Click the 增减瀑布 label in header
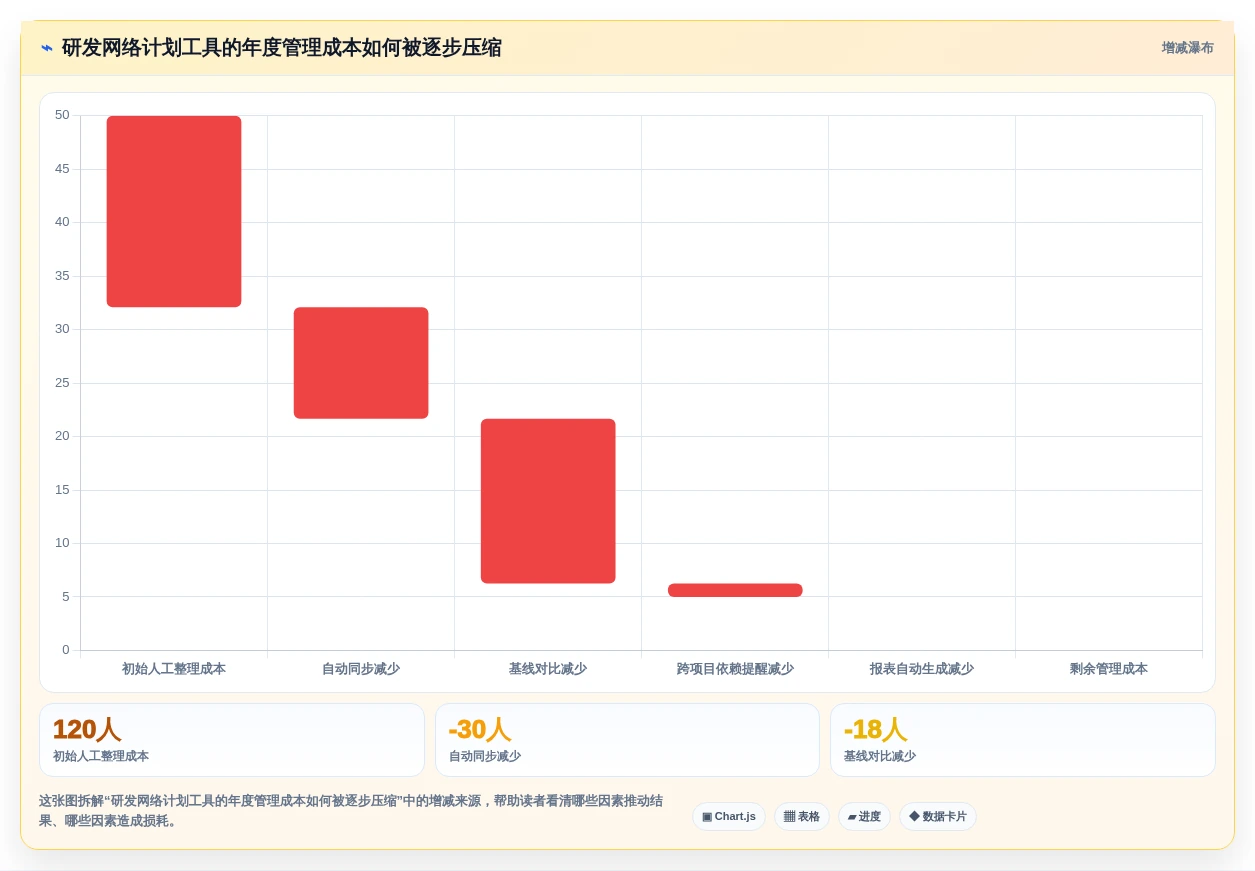The width and height of the screenshot is (1255, 871). pyautogui.click(x=1187, y=48)
